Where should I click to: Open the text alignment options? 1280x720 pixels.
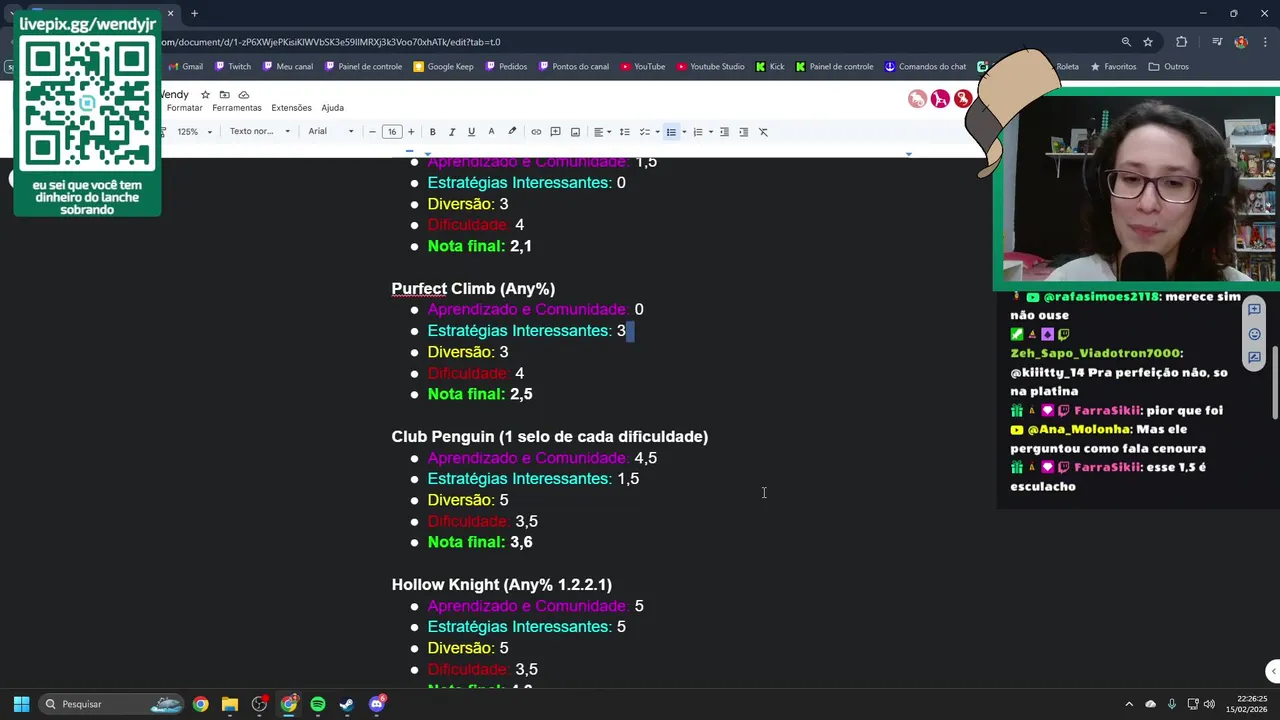(601, 132)
